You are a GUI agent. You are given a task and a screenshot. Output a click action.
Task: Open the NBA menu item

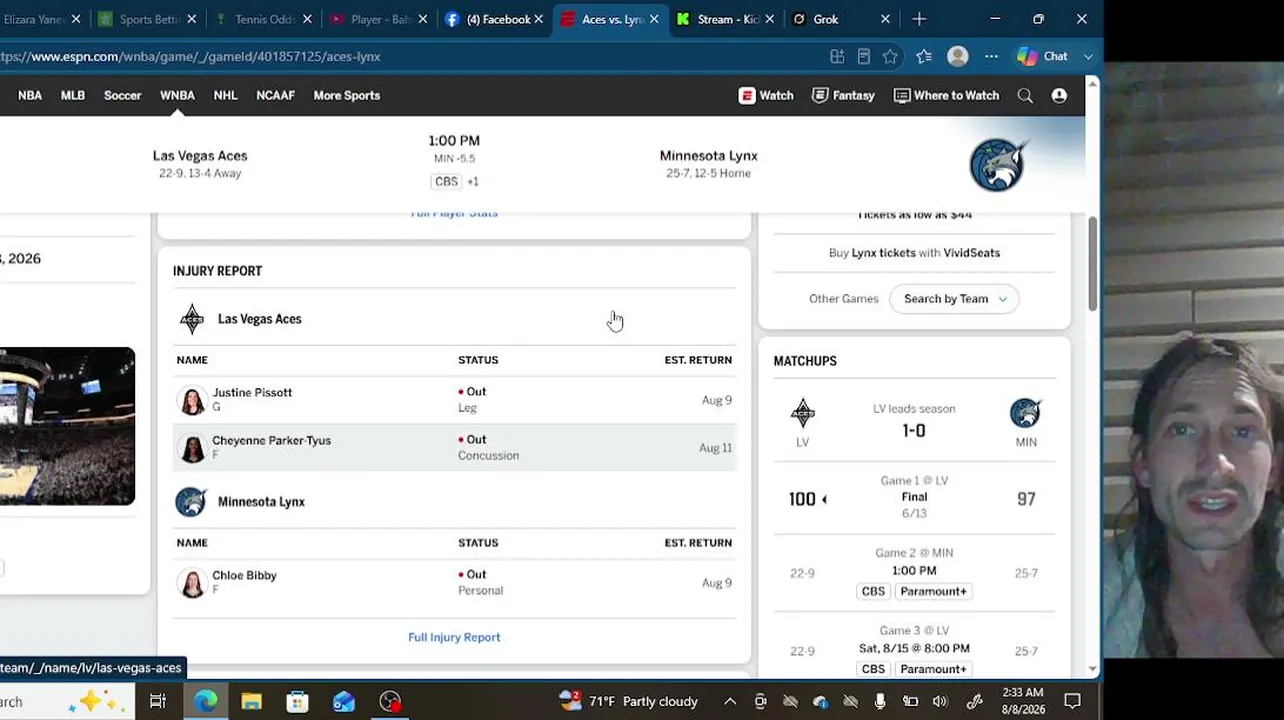(30, 96)
